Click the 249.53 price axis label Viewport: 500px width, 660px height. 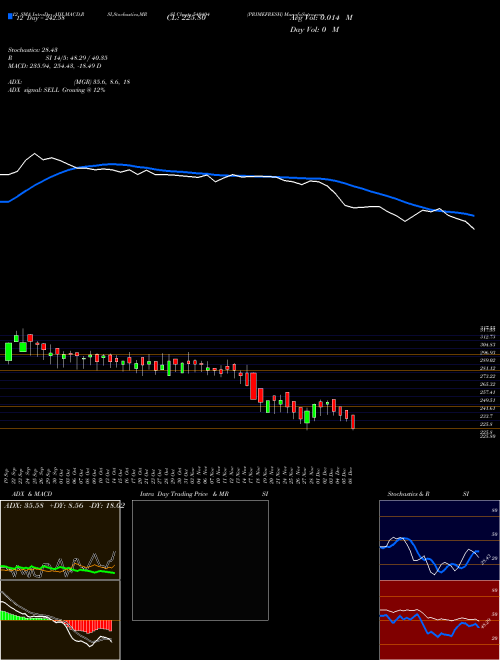pyautogui.click(x=488, y=400)
